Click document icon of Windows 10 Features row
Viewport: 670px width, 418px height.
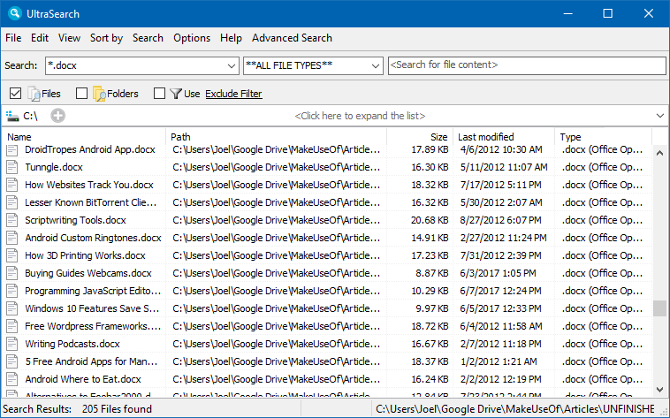(x=12, y=309)
